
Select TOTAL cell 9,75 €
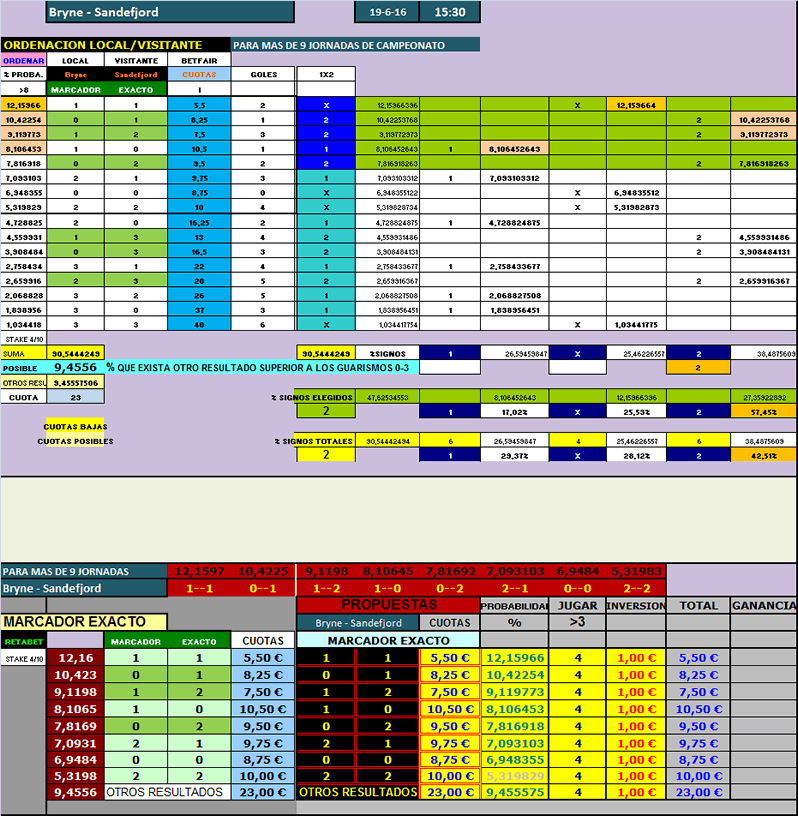(699, 743)
